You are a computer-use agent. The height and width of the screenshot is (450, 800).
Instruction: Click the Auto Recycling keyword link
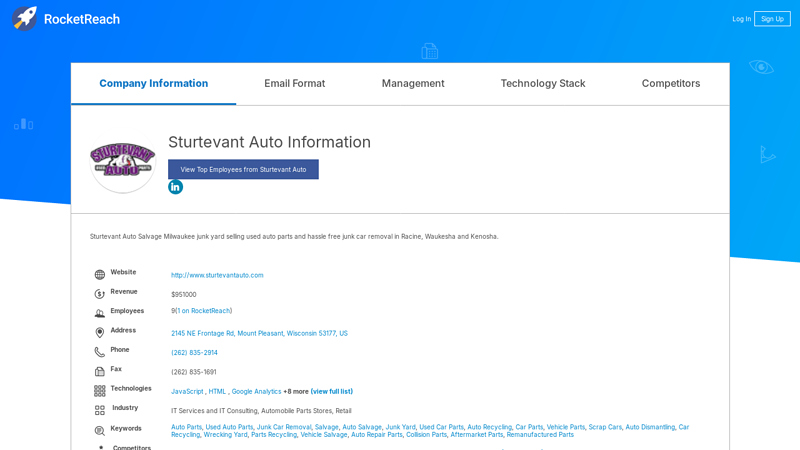489,427
